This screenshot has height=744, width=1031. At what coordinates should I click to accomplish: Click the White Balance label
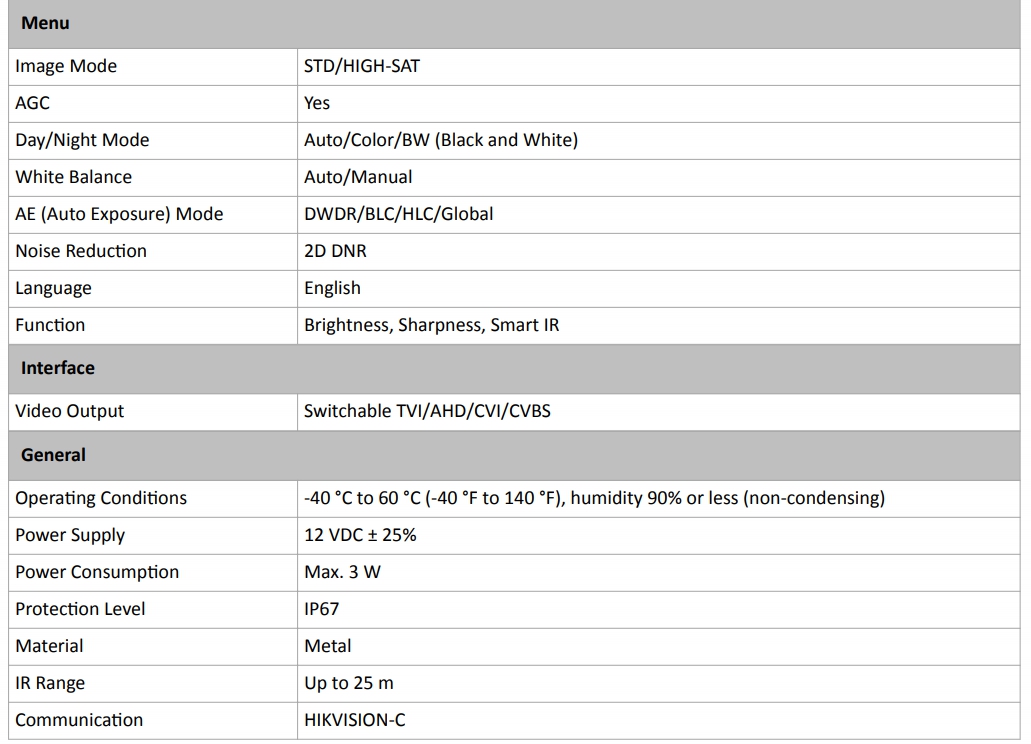click(73, 177)
